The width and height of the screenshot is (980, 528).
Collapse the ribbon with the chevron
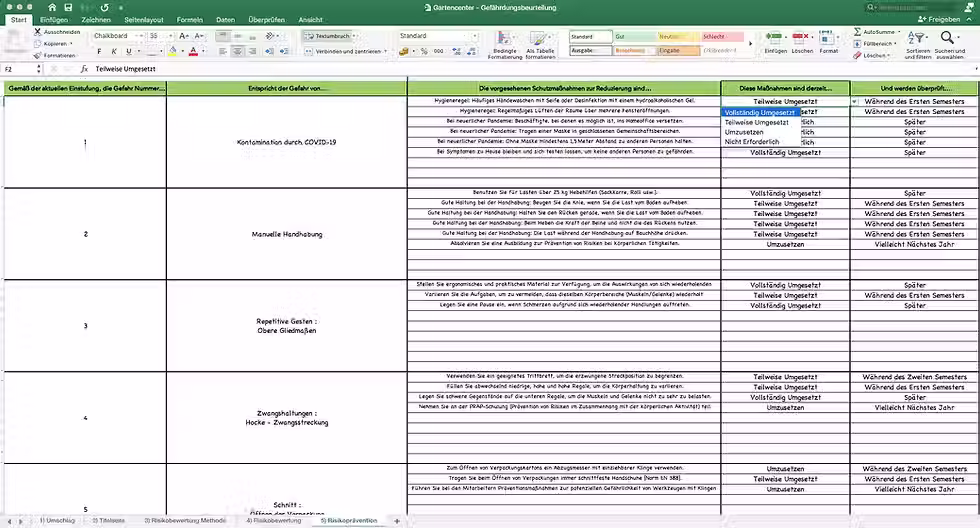click(x=969, y=19)
